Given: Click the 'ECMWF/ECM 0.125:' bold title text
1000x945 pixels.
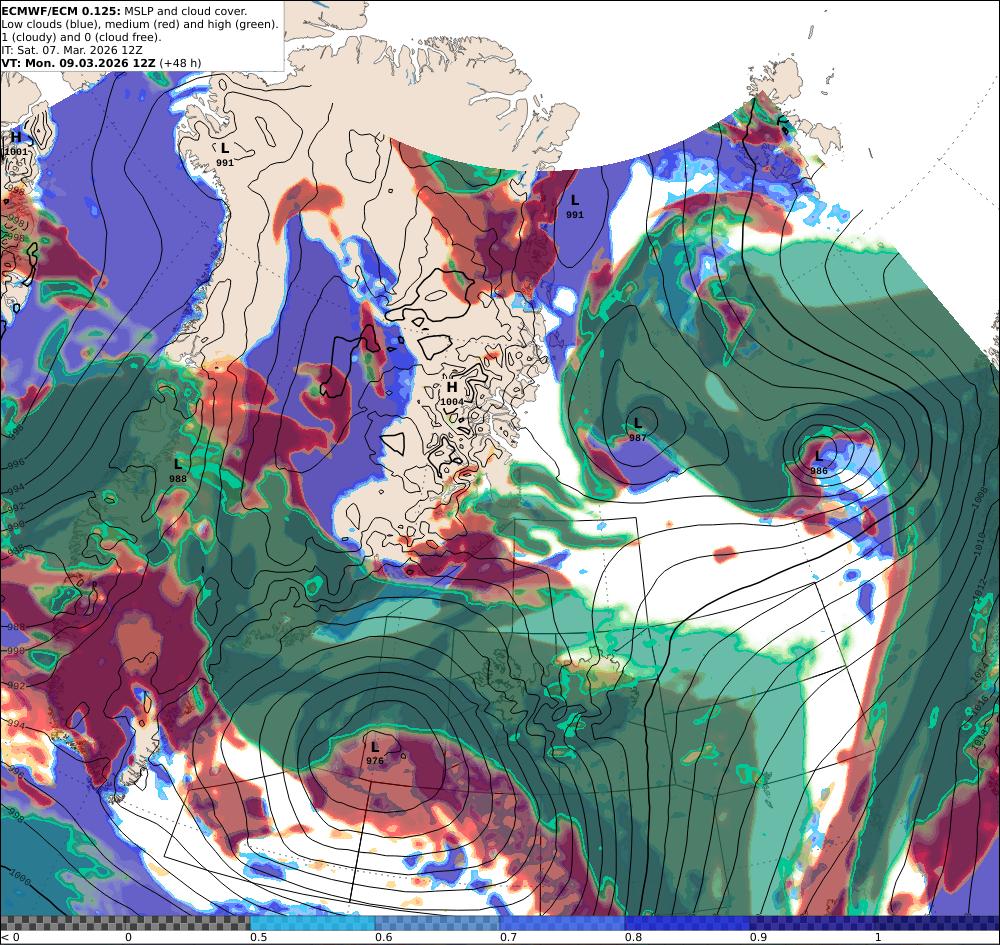Looking at the screenshot, I should click(x=61, y=11).
